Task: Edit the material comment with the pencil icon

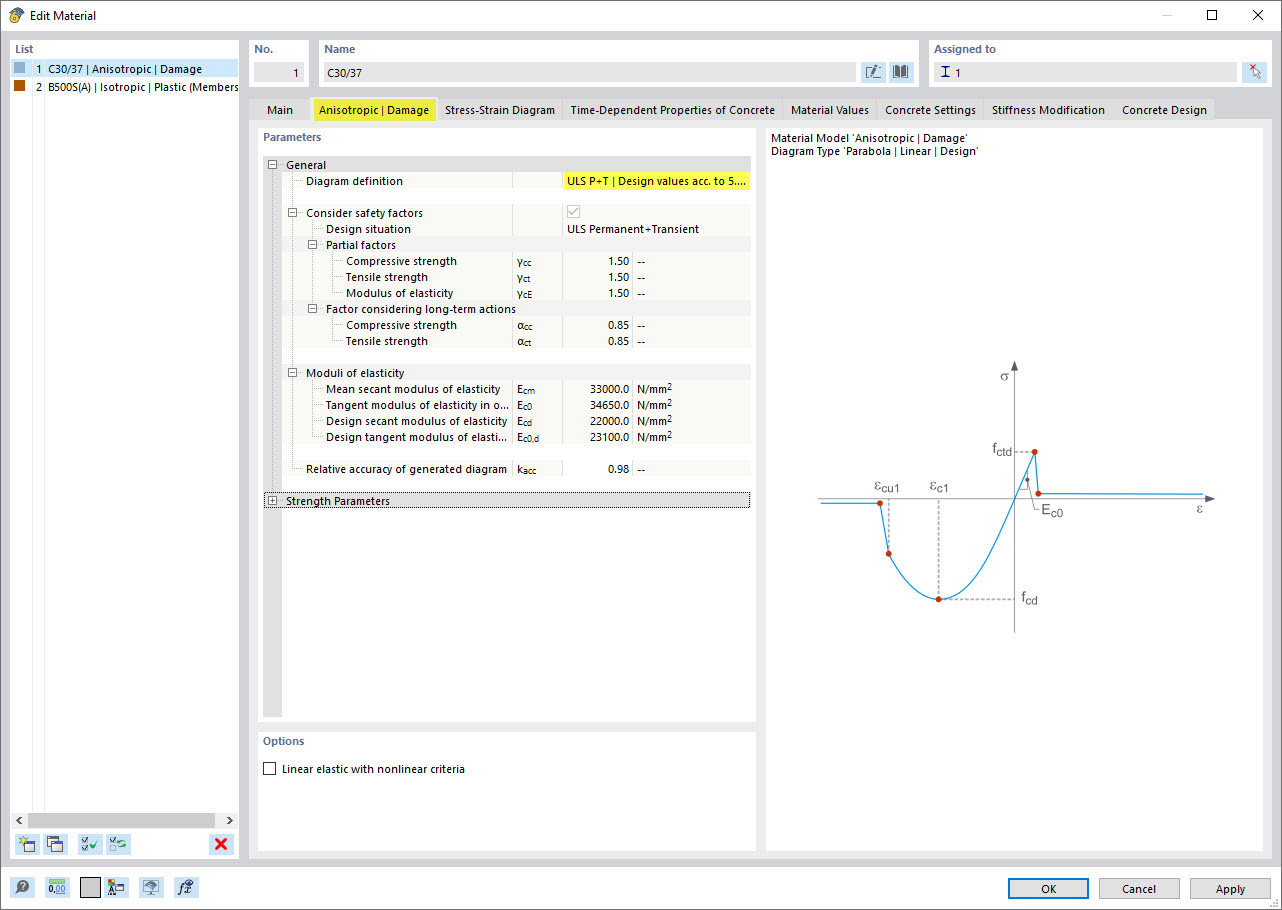Action: [x=872, y=71]
